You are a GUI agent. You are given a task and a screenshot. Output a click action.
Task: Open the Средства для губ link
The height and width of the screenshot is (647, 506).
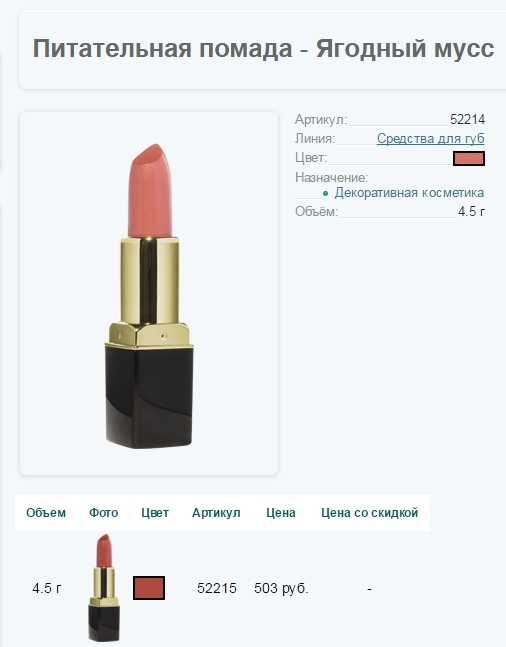[x=430, y=139]
